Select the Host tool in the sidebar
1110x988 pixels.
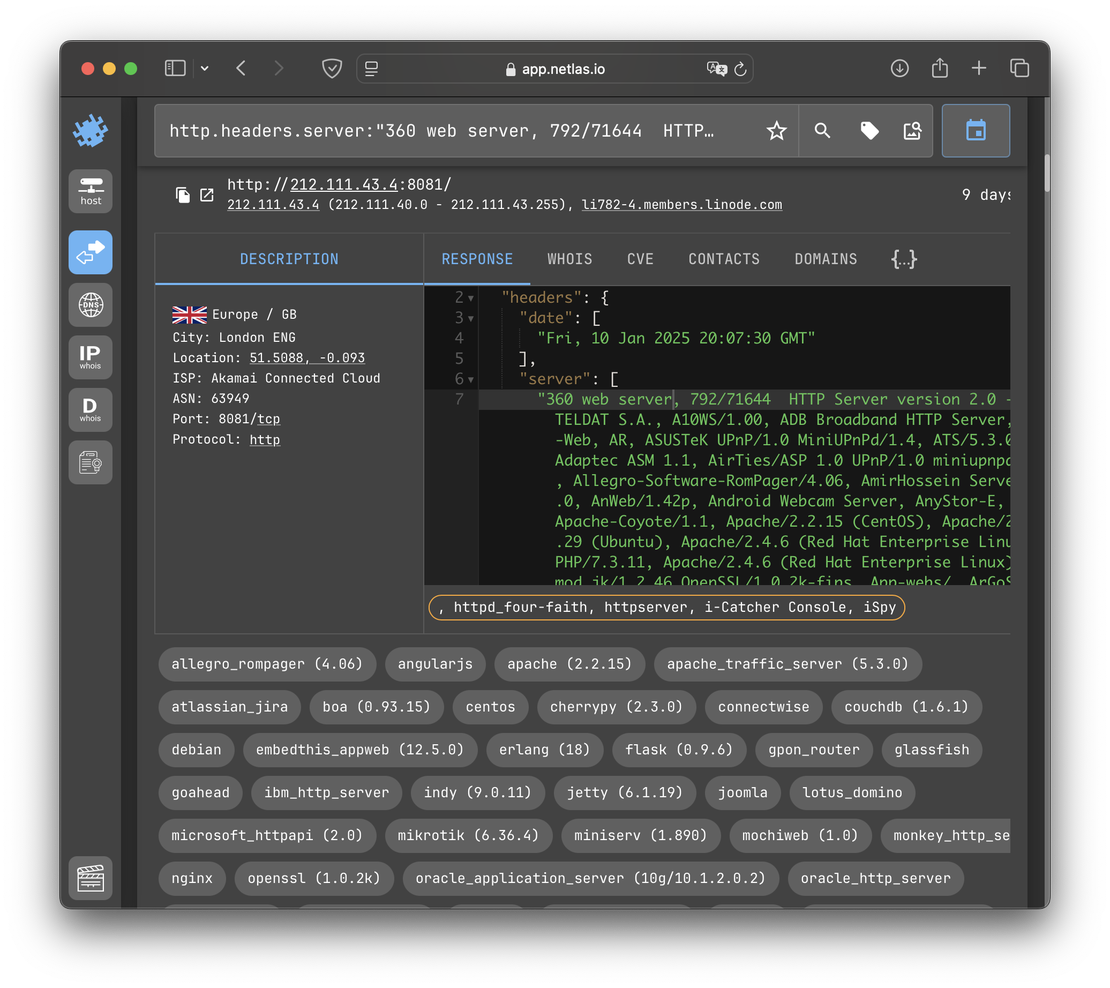point(90,190)
